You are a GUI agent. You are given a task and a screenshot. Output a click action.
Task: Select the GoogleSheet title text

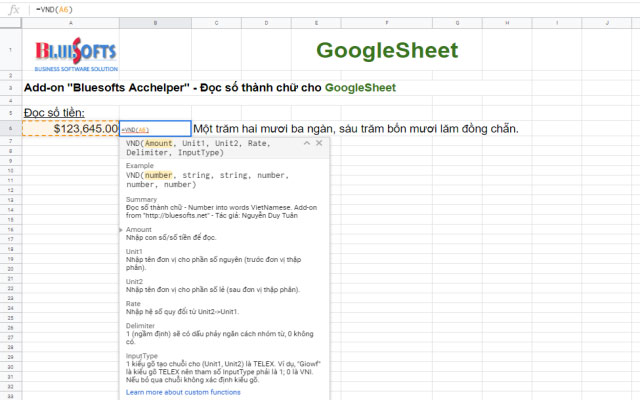click(x=387, y=50)
